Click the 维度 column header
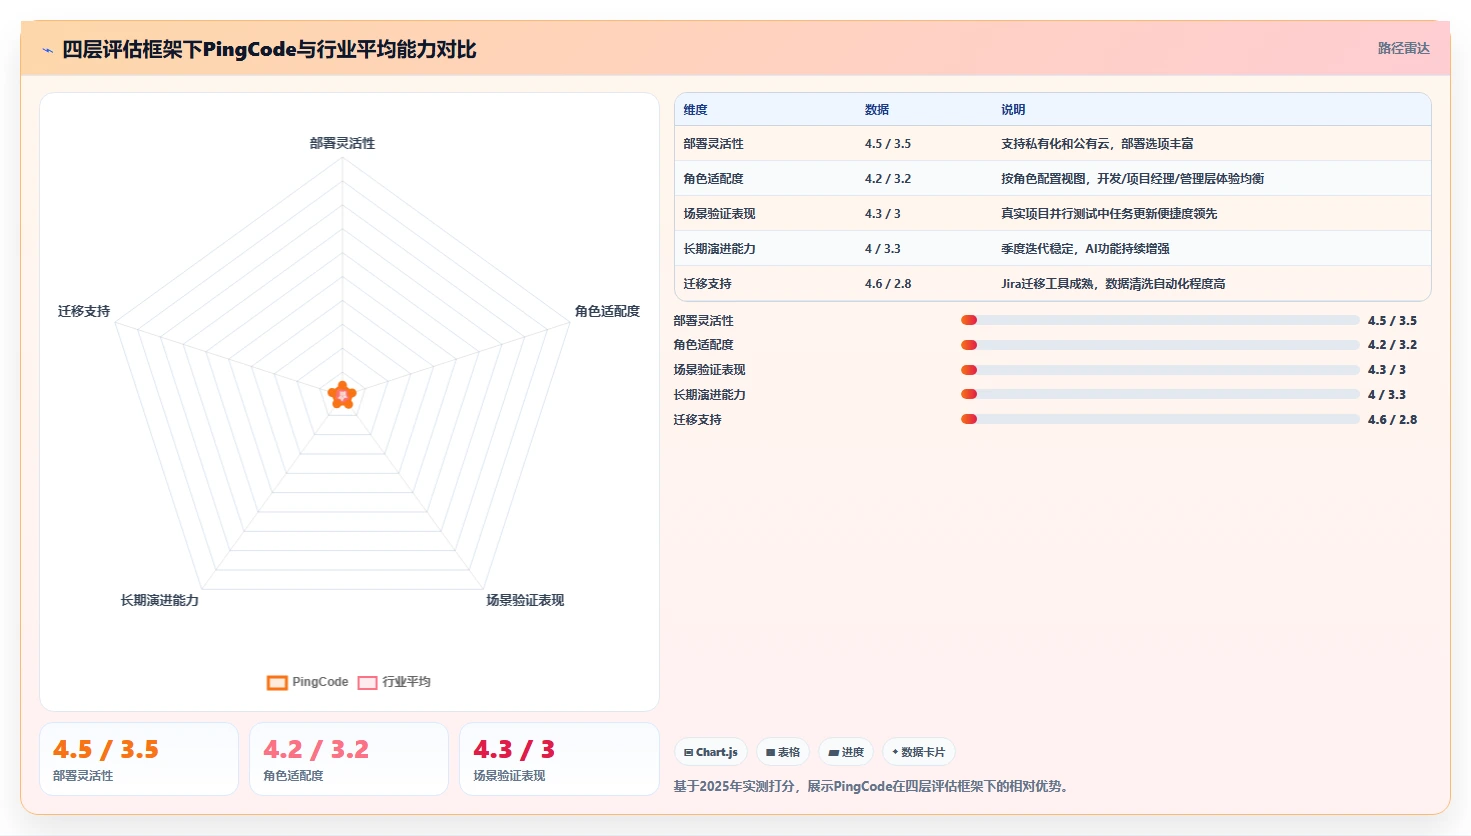The height and width of the screenshot is (836, 1471). (x=696, y=110)
